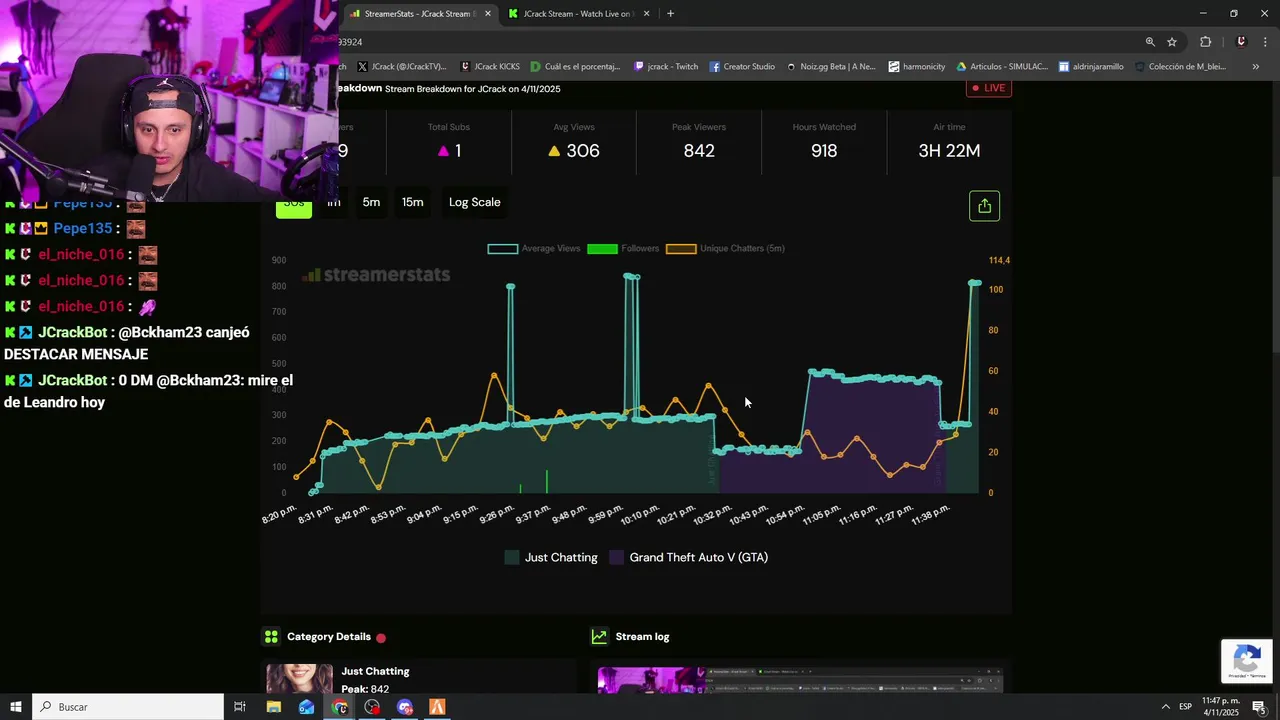Viewport: 1280px width, 720px height.
Task: Open the Noiz.gg Beta bookmark
Action: (x=830, y=67)
